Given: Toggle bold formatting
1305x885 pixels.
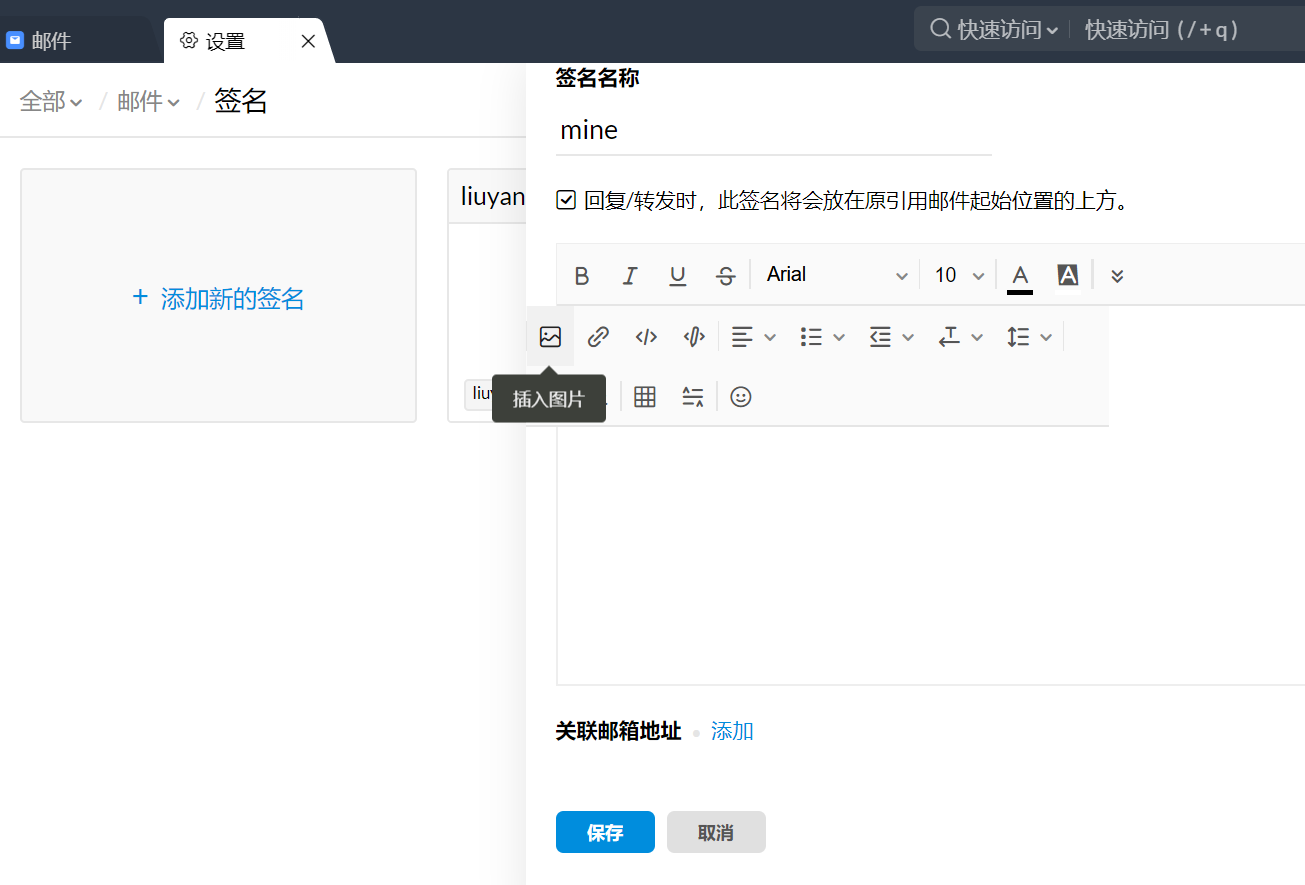Looking at the screenshot, I should [582, 276].
